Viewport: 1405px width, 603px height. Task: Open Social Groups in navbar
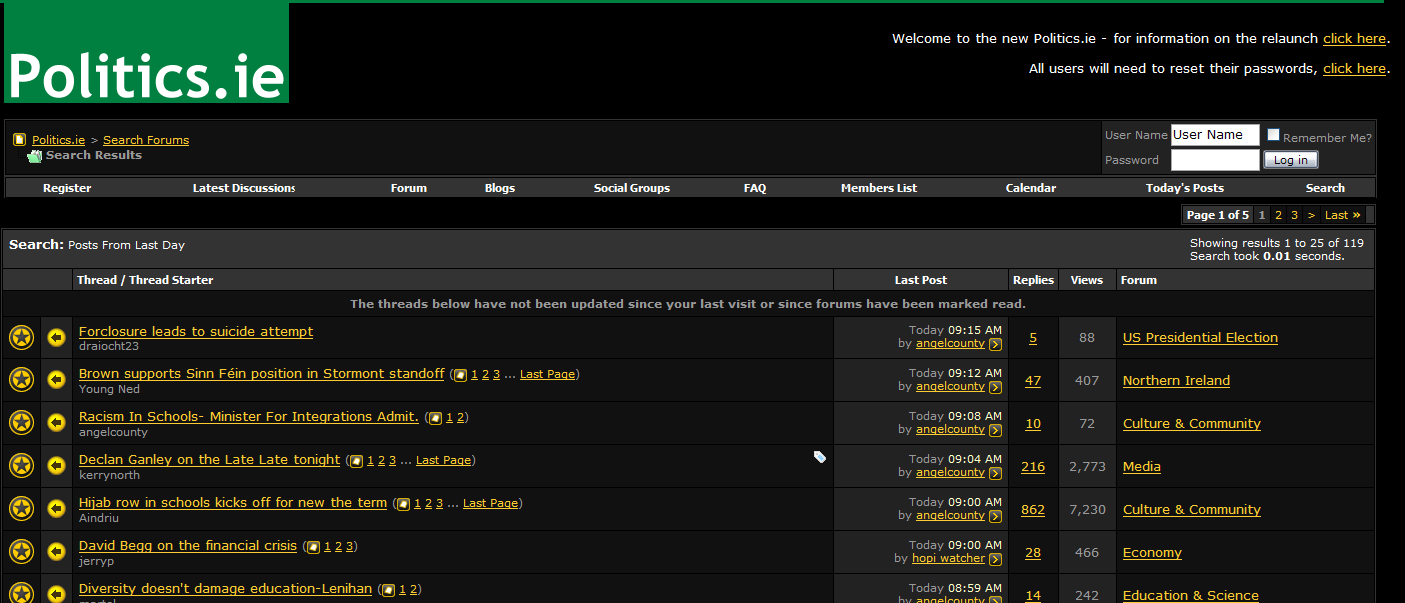tap(632, 188)
